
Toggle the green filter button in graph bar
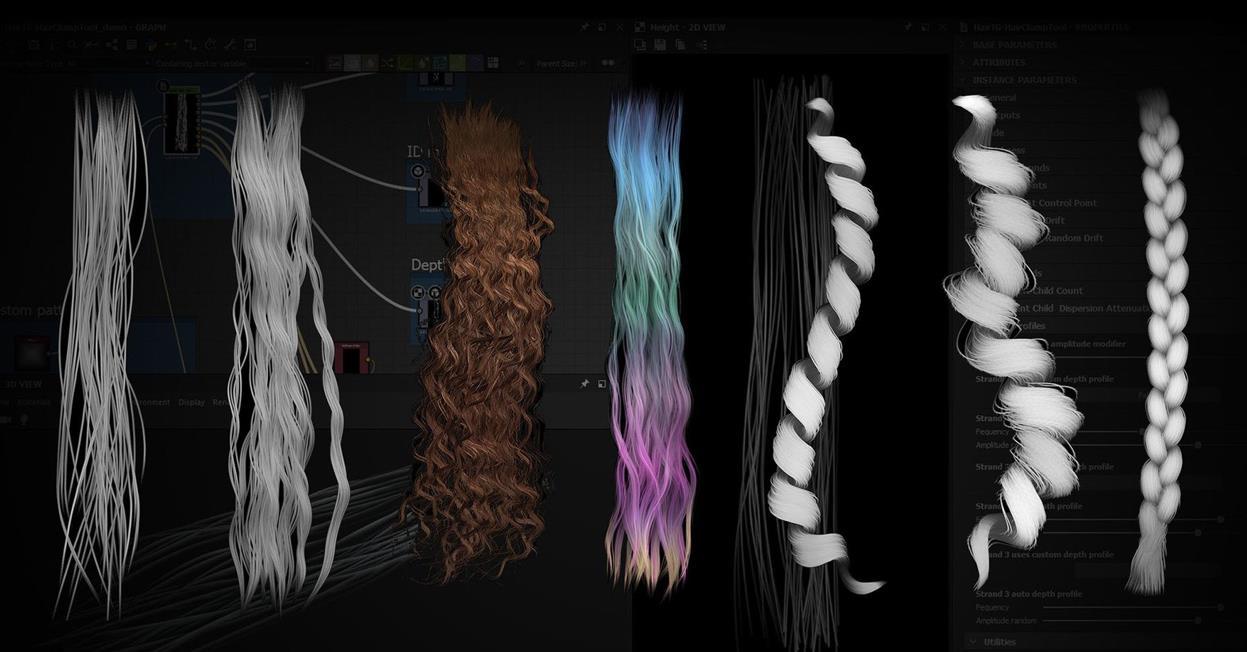pyautogui.click(x=407, y=63)
